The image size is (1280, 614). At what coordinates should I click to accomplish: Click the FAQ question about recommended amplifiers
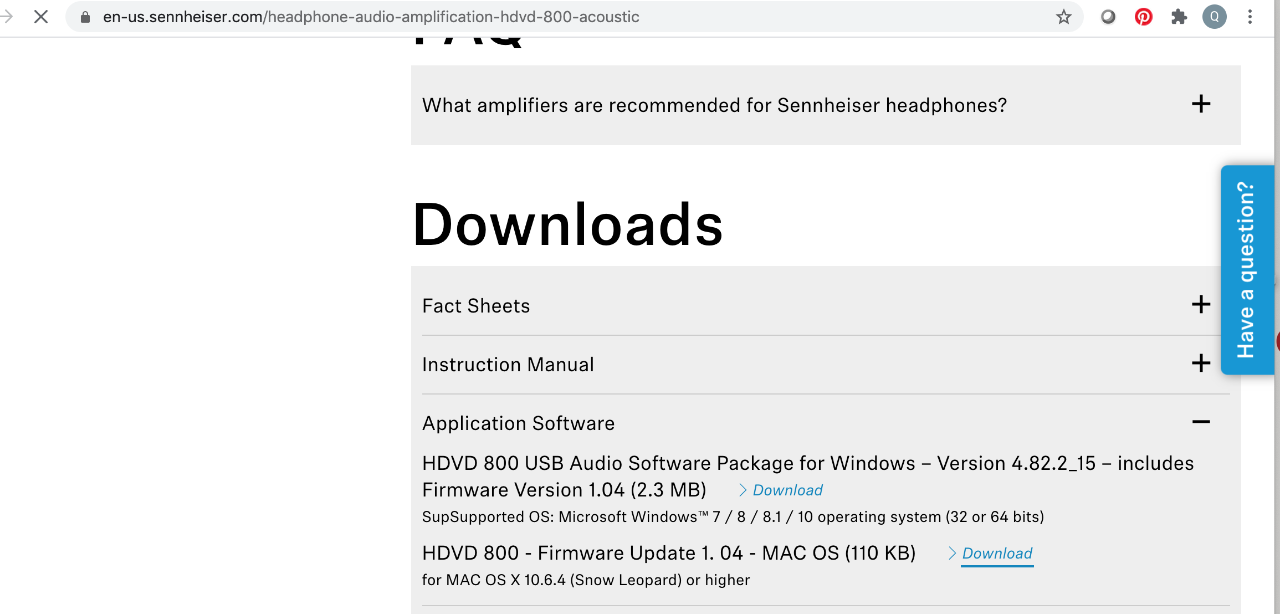click(x=714, y=105)
